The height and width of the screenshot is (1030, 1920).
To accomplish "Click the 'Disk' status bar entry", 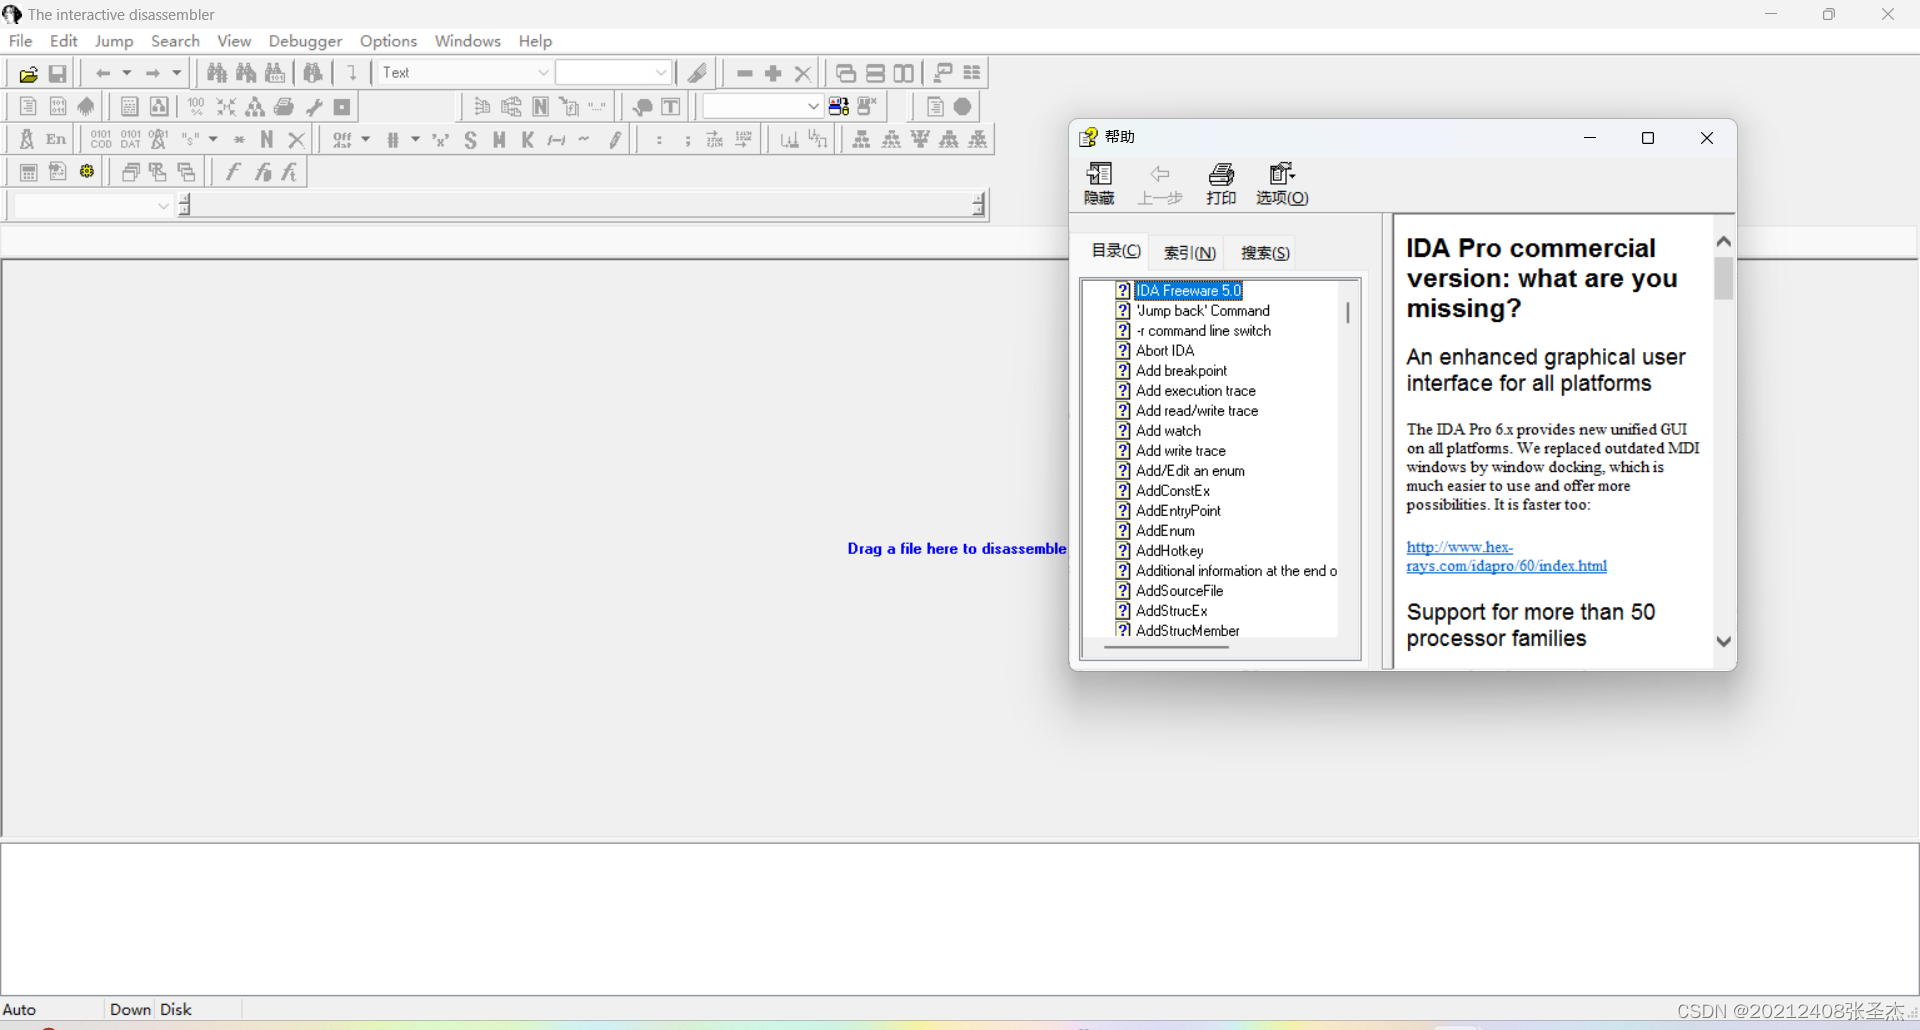I will (x=176, y=1010).
